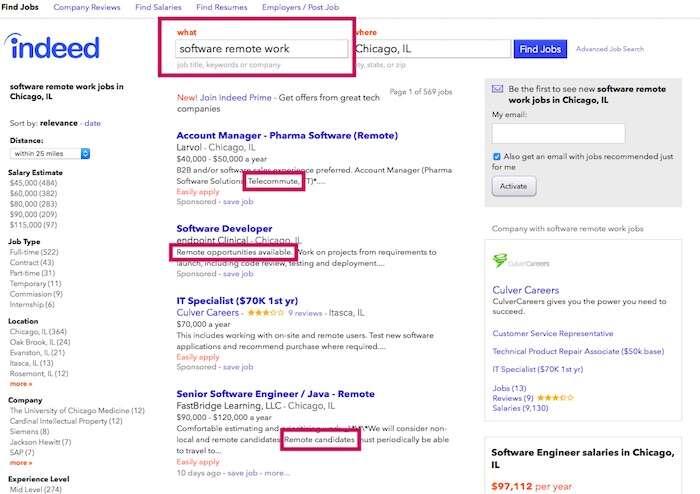Open IT Specialist ($70K 1st yr) job title
700x494 pixels.
click(237, 300)
